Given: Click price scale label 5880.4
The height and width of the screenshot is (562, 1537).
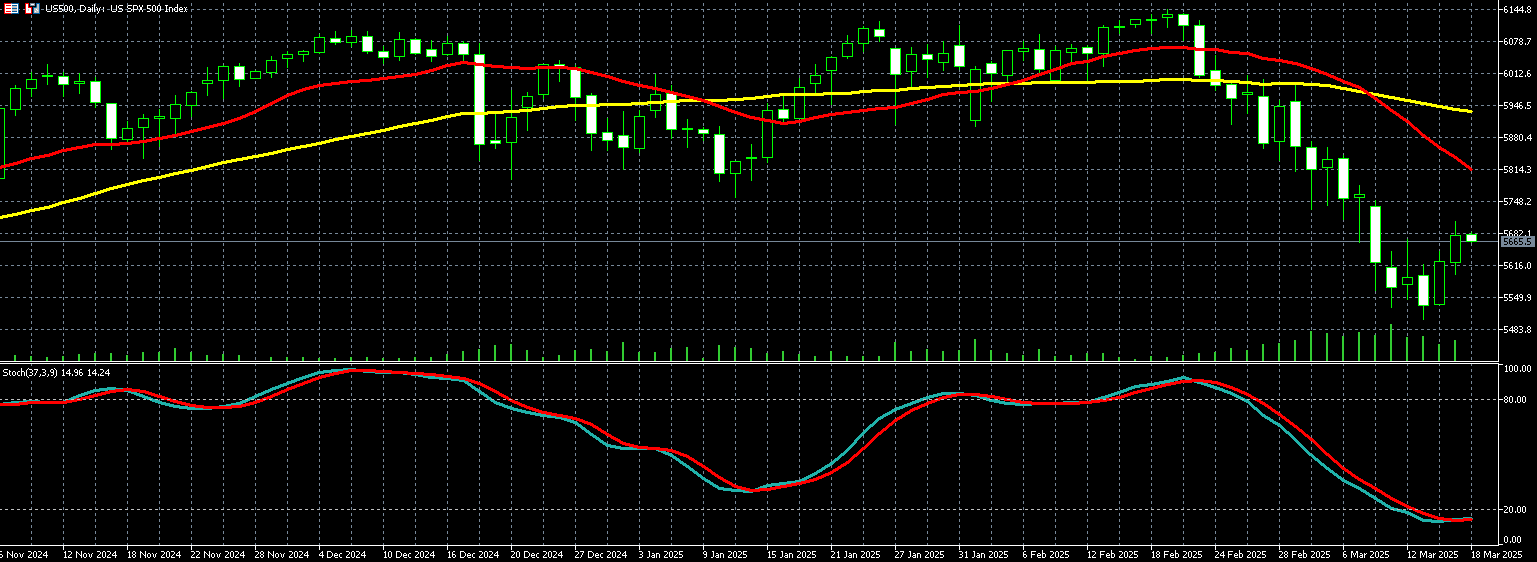Looking at the screenshot, I should (x=1518, y=137).
